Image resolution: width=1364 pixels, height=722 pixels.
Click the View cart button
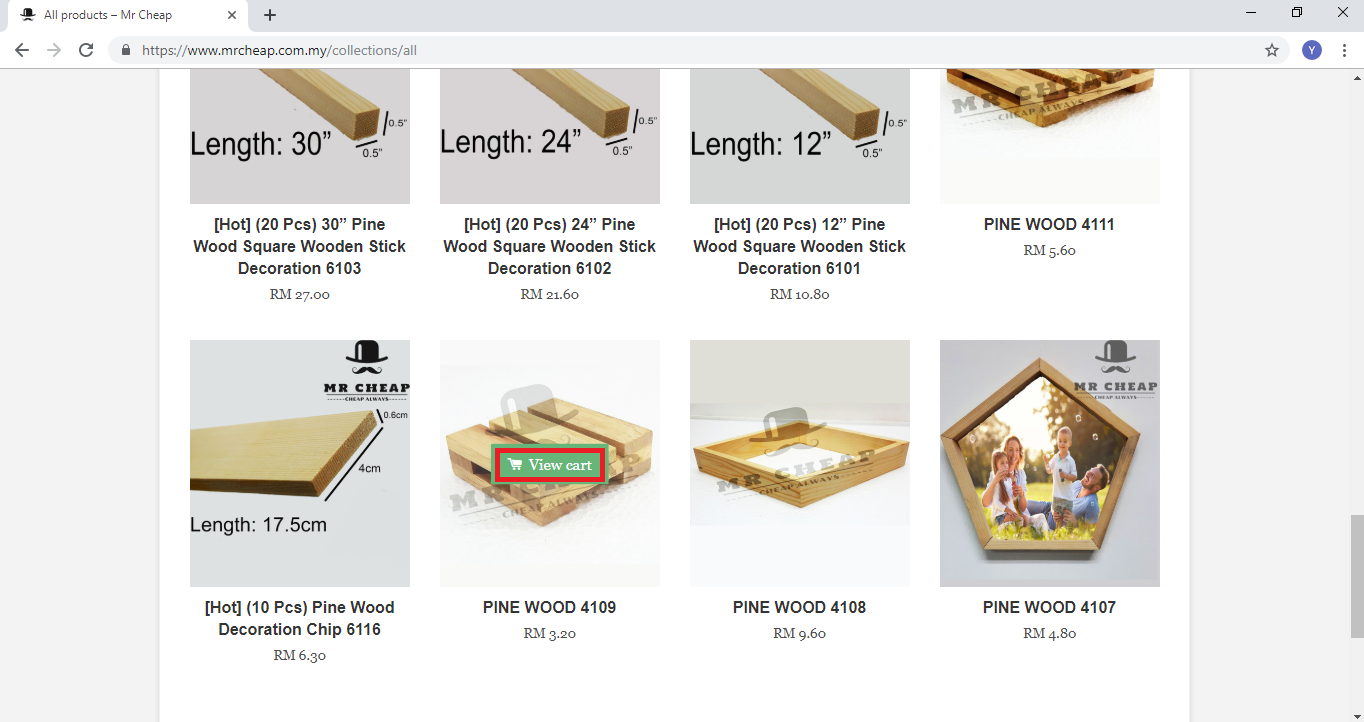click(550, 465)
